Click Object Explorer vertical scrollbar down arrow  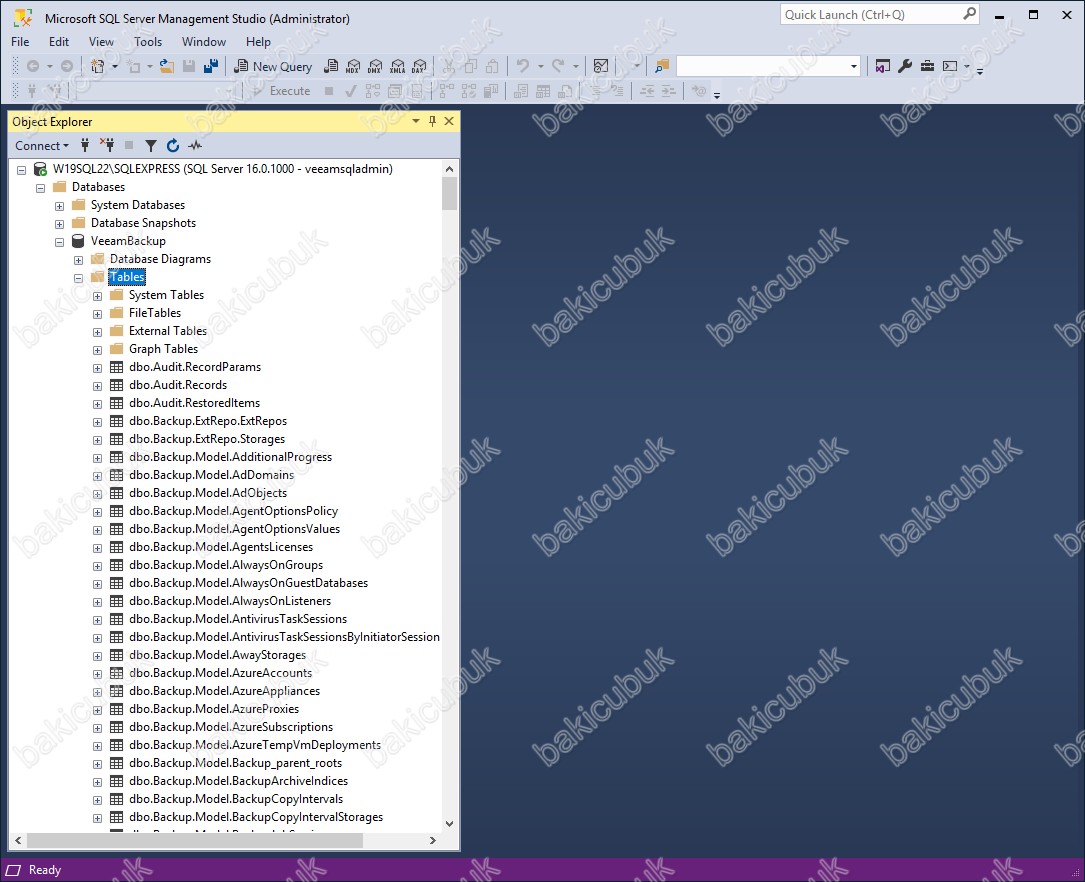[x=450, y=824]
